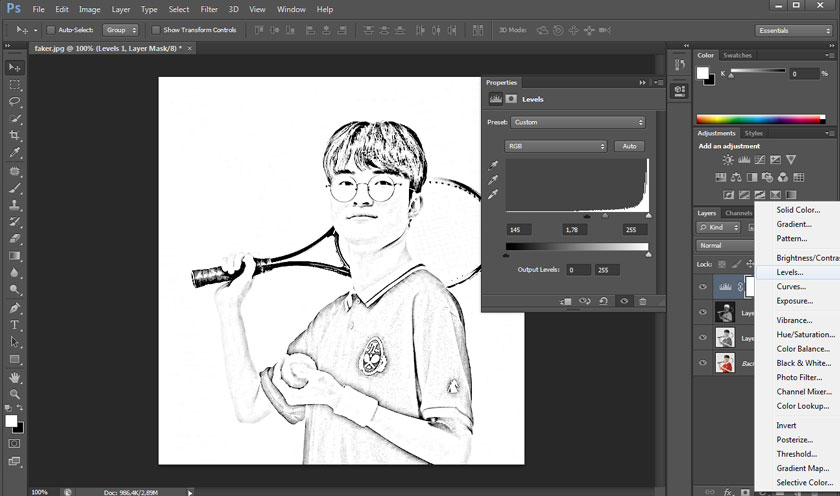
Task: Open the layer Kind filter dropdown
Action: pyautogui.click(x=719, y=228)
